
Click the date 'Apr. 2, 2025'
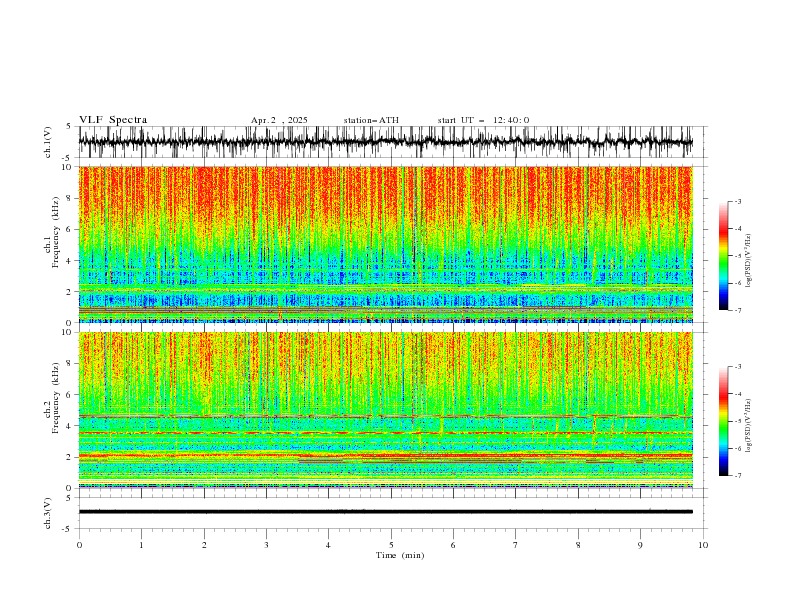(279, 120)
